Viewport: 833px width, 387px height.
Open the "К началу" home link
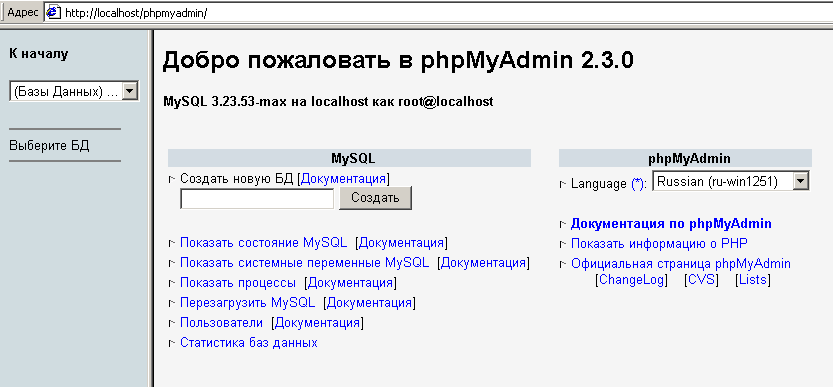pyautogui.click(x=39, y=54)
